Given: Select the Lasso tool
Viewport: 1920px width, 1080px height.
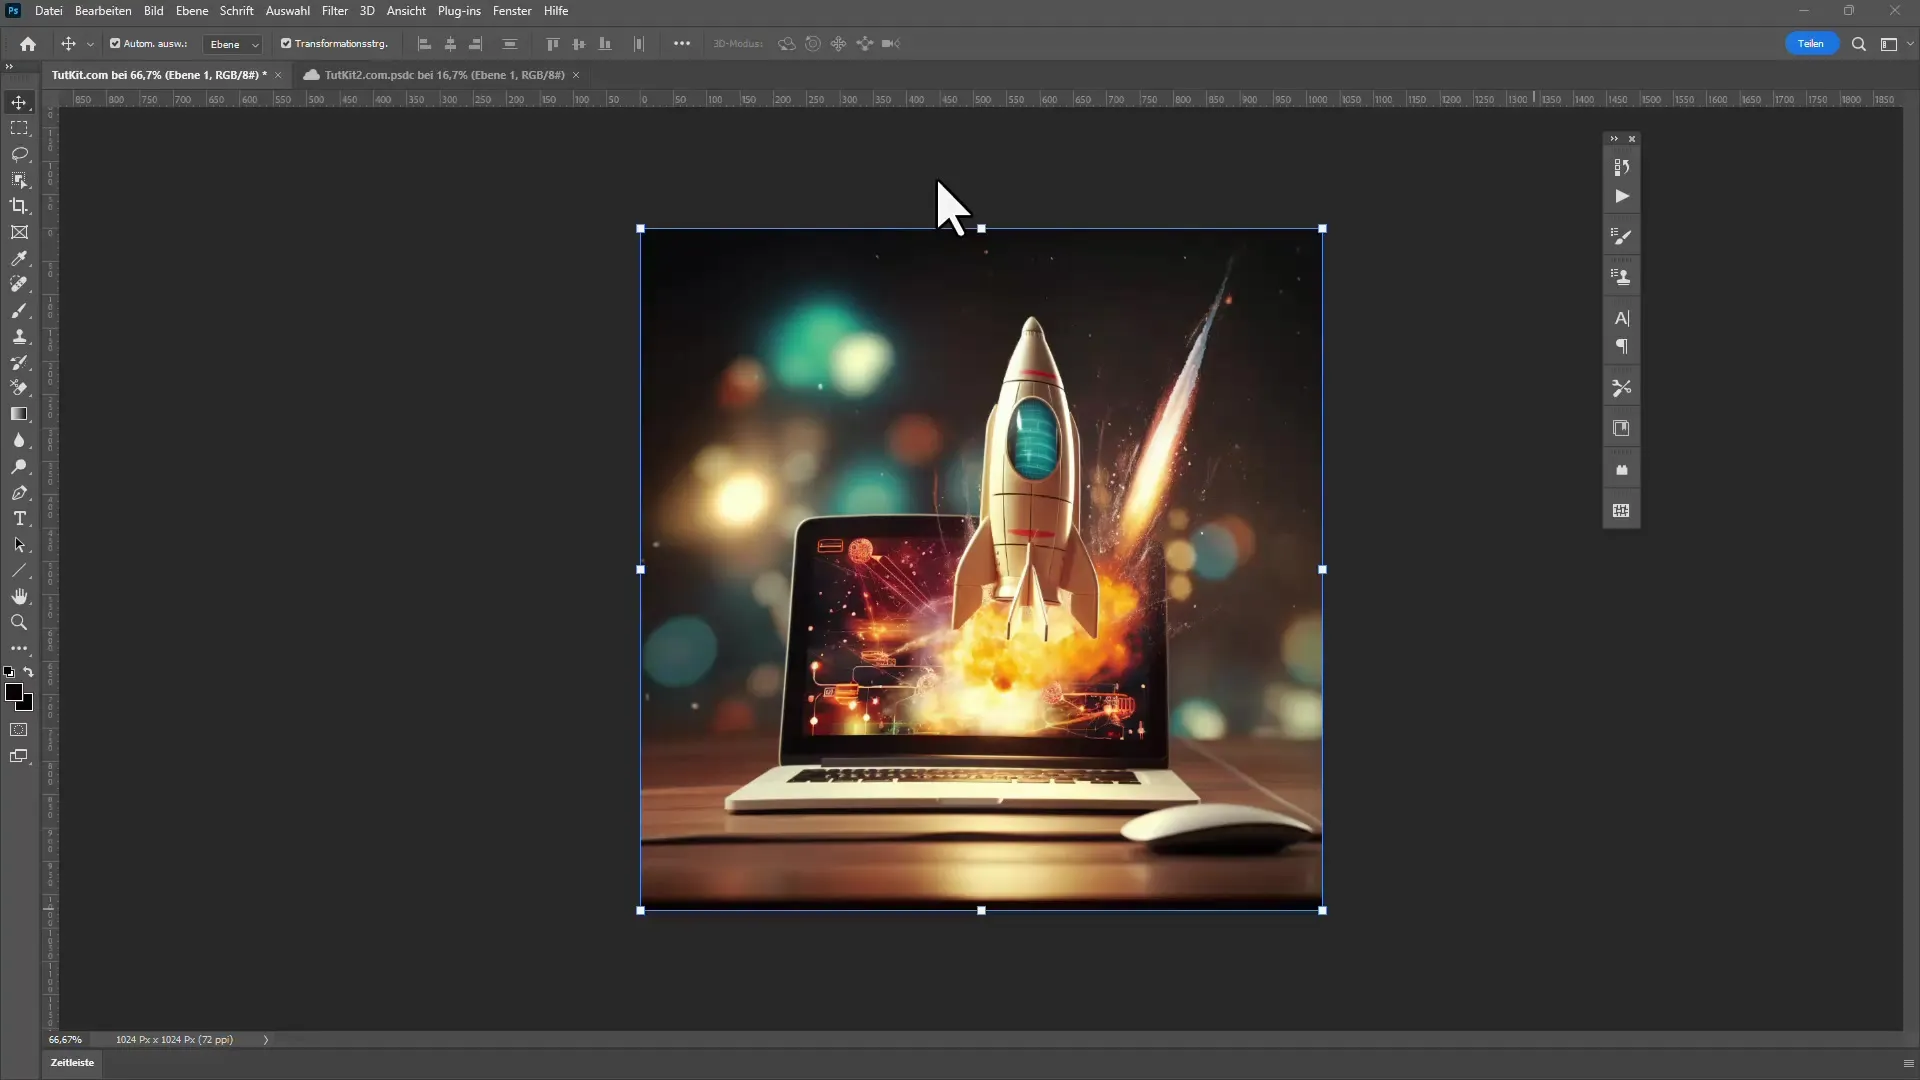Looking at the screenshot, I should [x=19, y=155].
